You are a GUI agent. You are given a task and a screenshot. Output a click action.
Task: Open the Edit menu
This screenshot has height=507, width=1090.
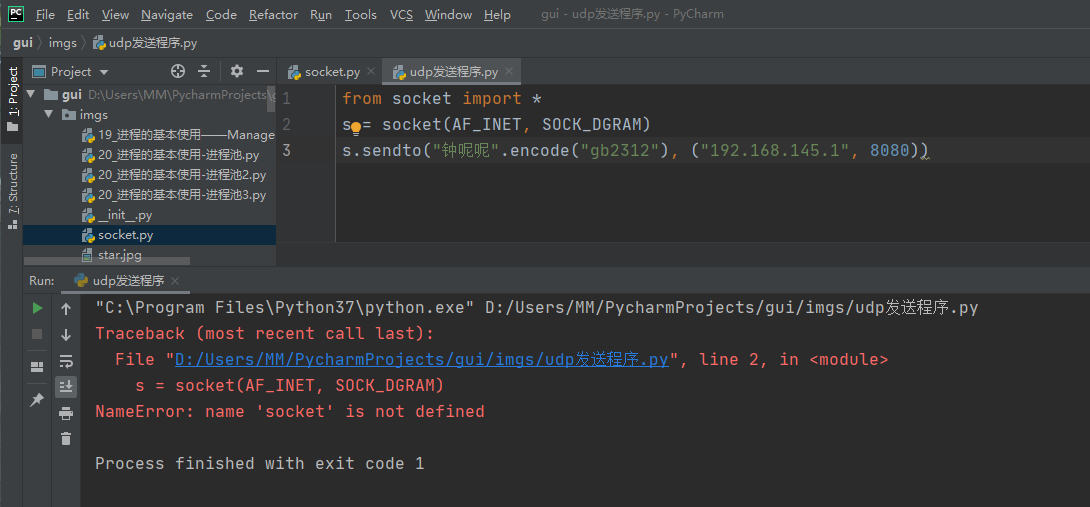coord(78,15)
